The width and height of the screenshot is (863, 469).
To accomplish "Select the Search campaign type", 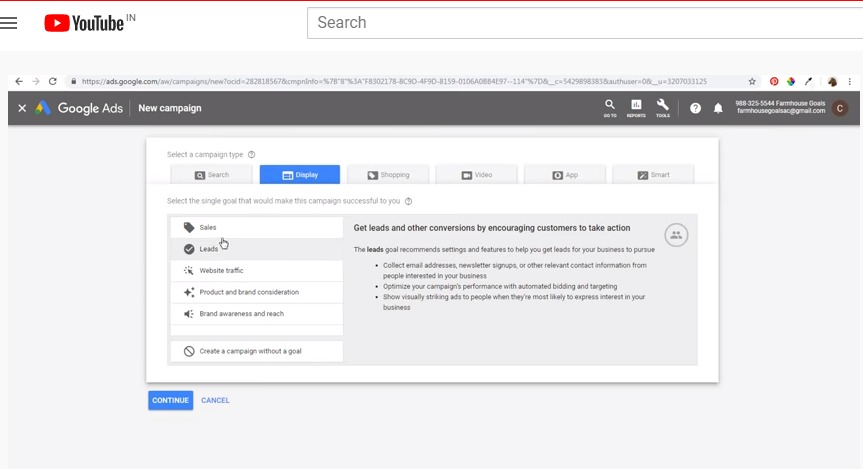I will 212,175.
